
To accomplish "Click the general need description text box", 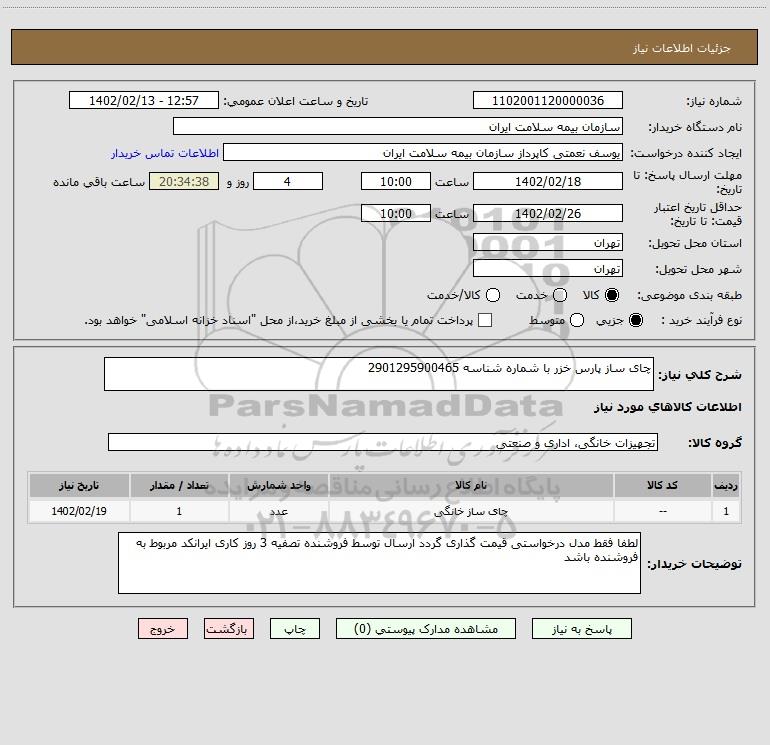I will coord(379,374).
